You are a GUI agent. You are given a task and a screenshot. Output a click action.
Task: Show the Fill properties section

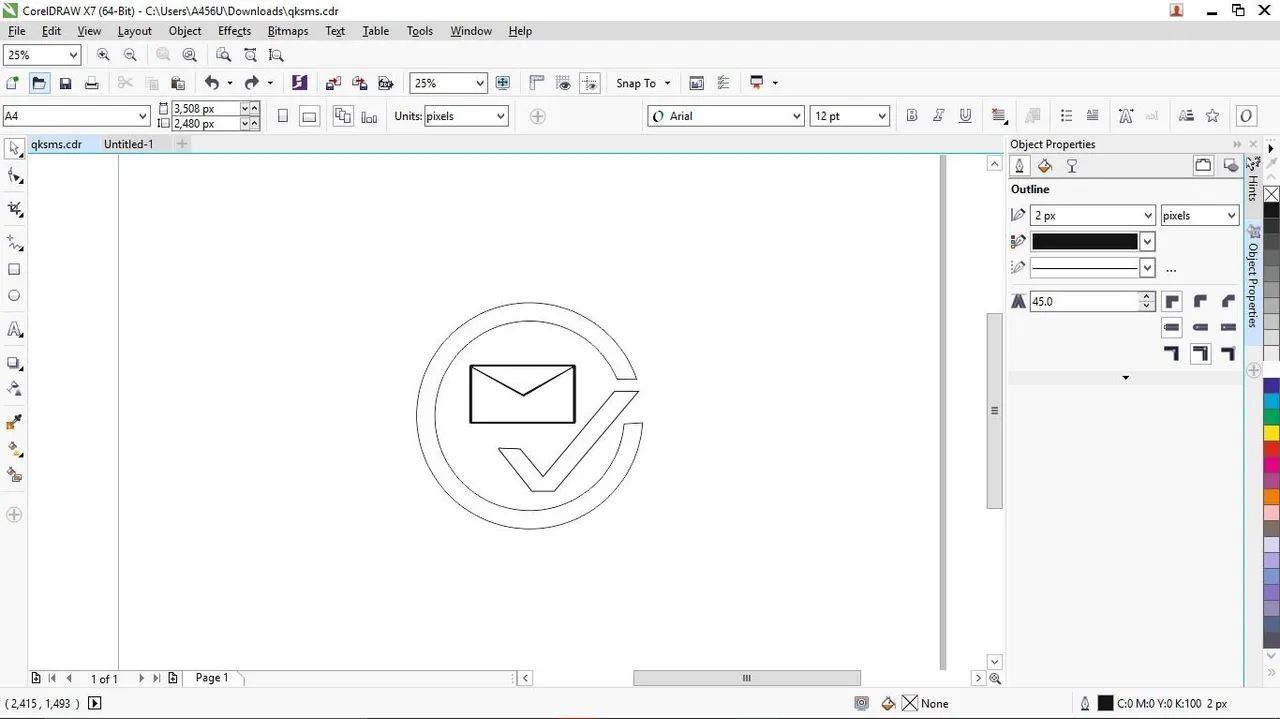click(x=1045, y=166)
